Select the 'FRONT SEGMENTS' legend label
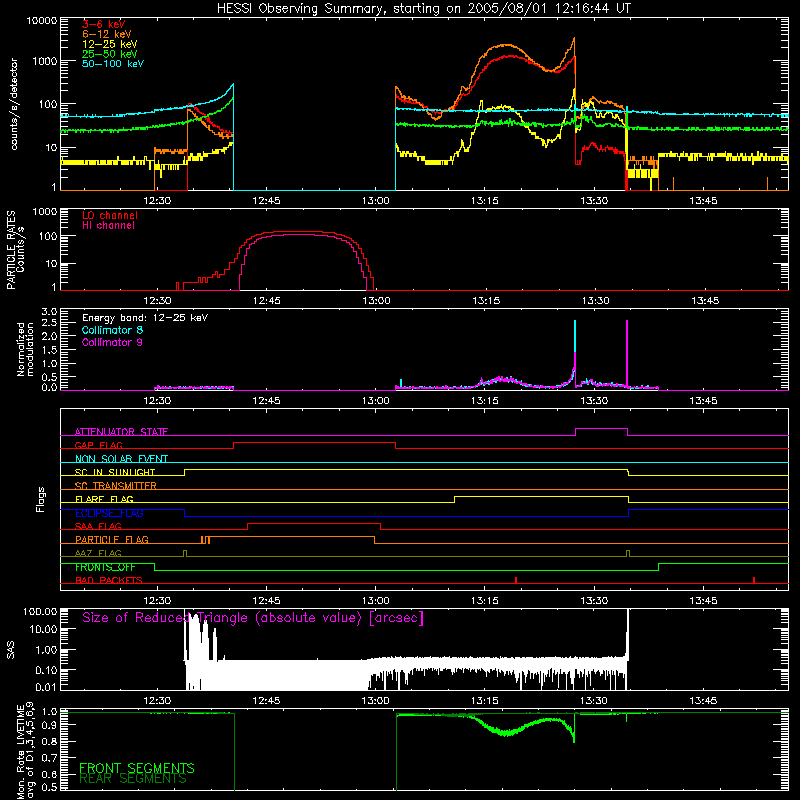The image size is (800, 800). point(137,768)
